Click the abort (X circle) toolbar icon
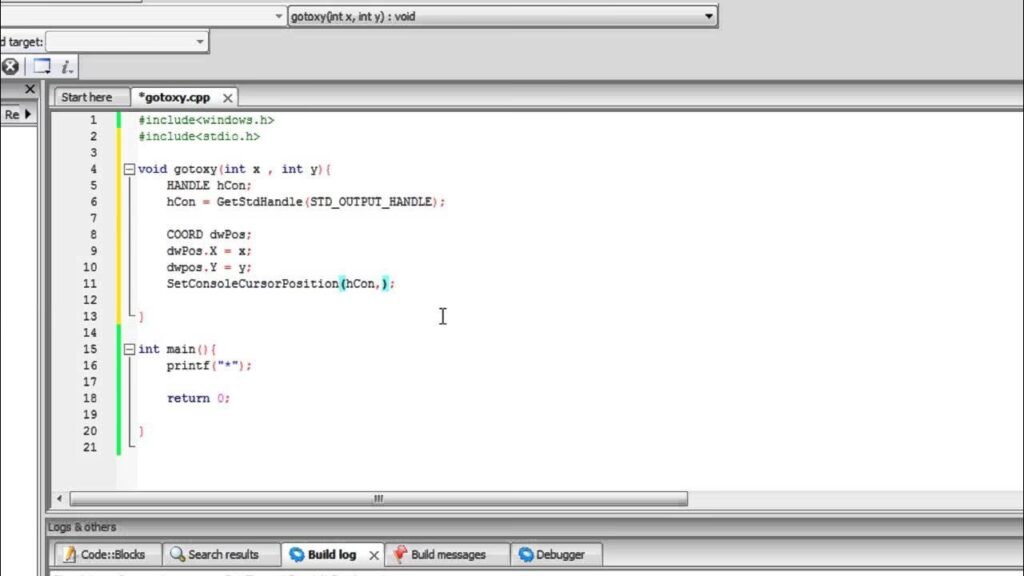 [9, 67]
